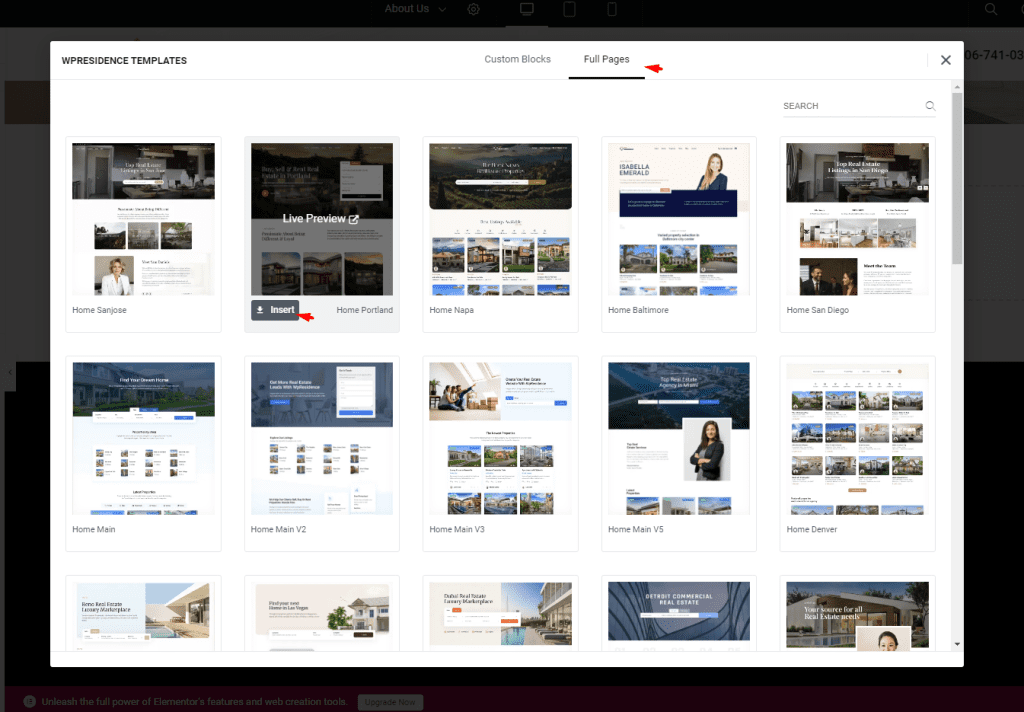This screenshot has width=1024, height=712.
Task: Open the About Us menu chevron
Action: click(441, 10)
